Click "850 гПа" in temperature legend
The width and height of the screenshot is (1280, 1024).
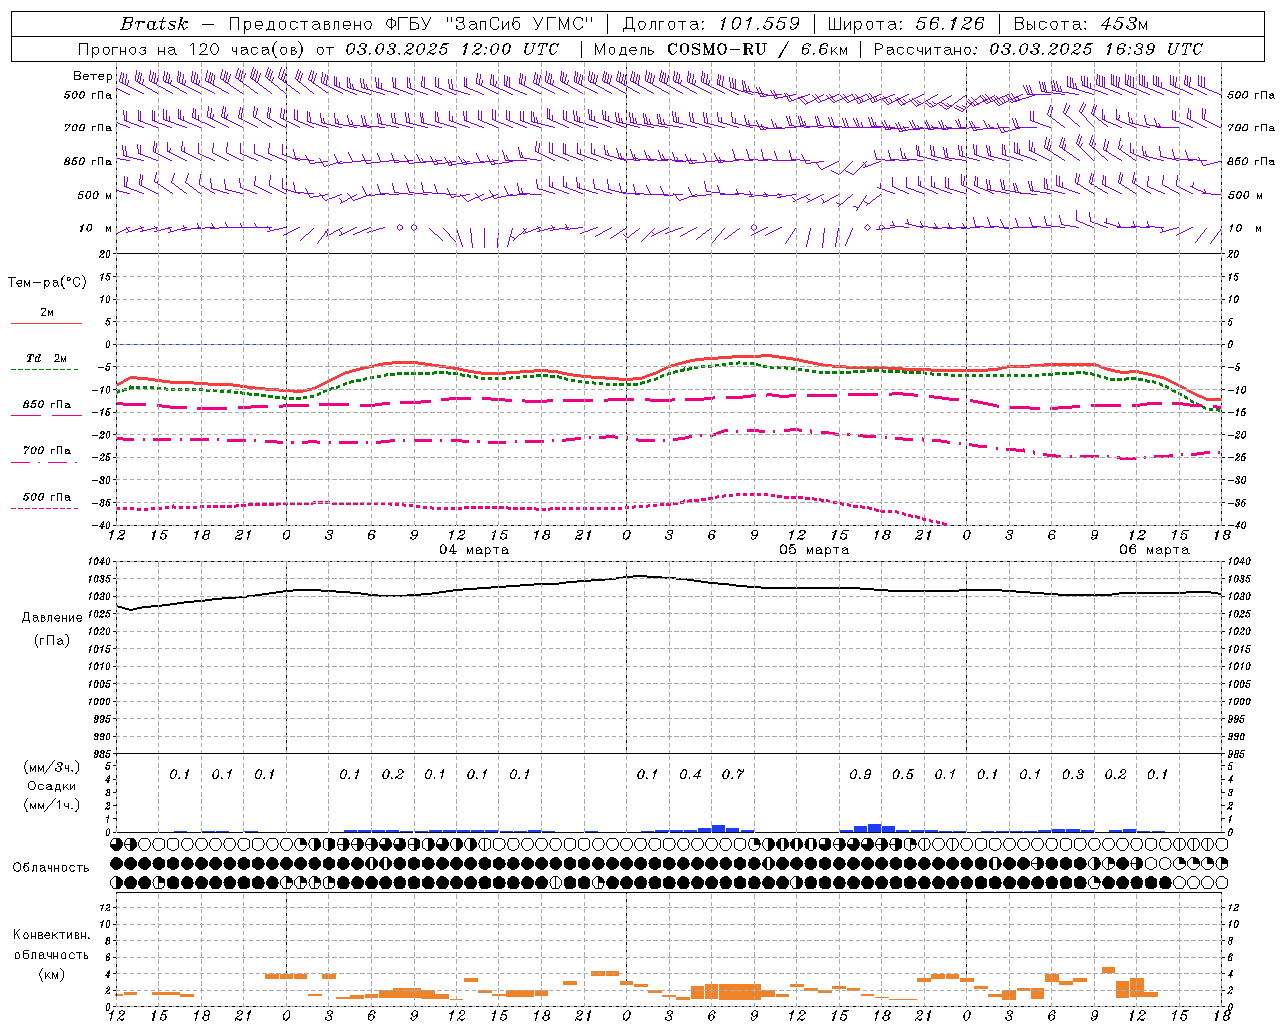click(47, 405)
